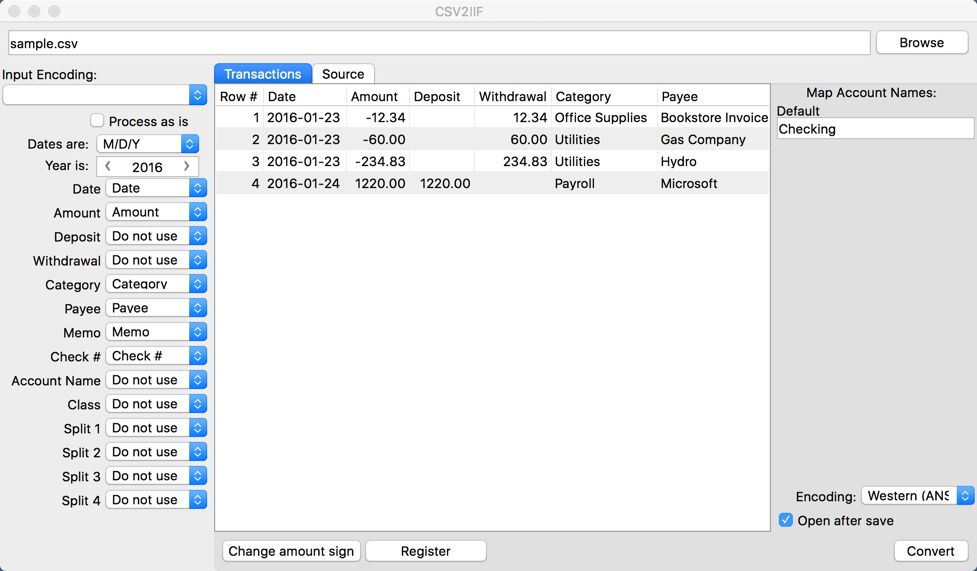Click the sample.csv file path field

(439, 43)
